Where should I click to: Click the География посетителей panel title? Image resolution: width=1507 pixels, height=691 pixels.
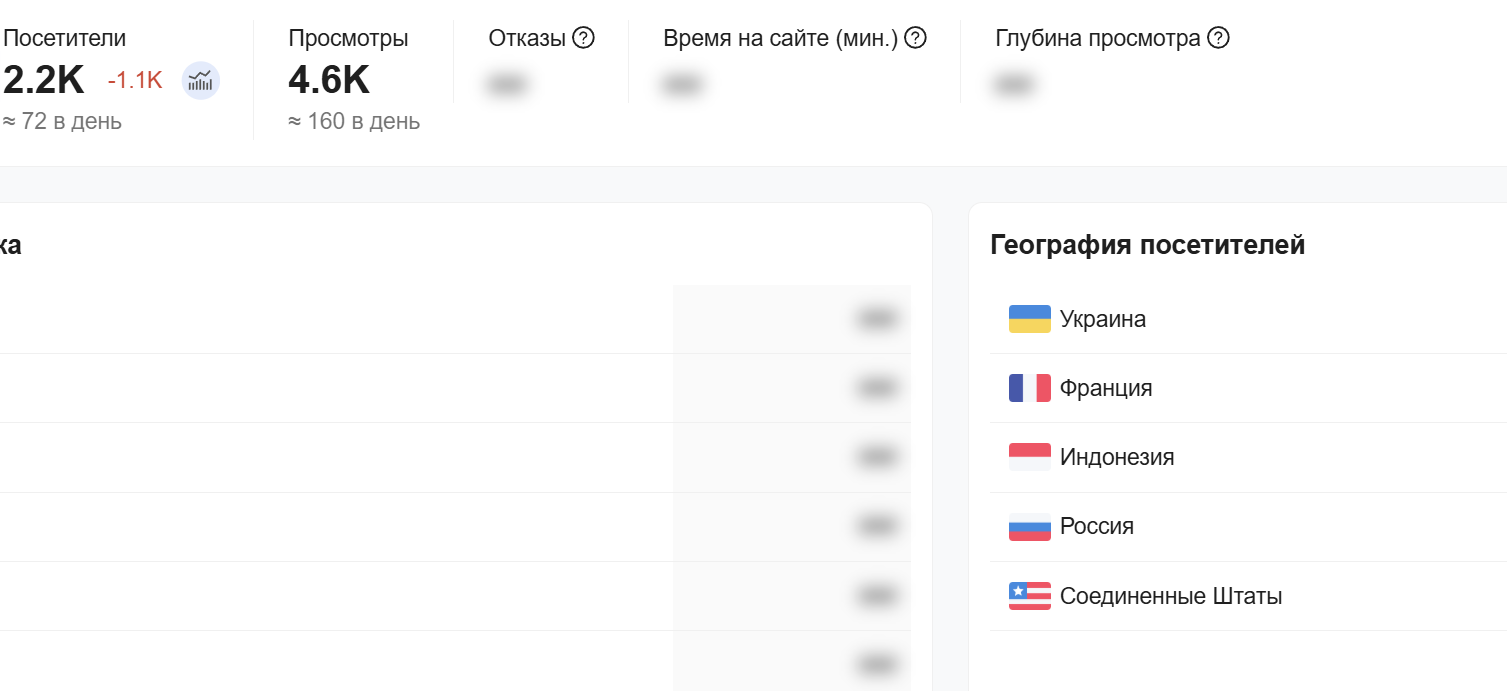point(1146,243)
